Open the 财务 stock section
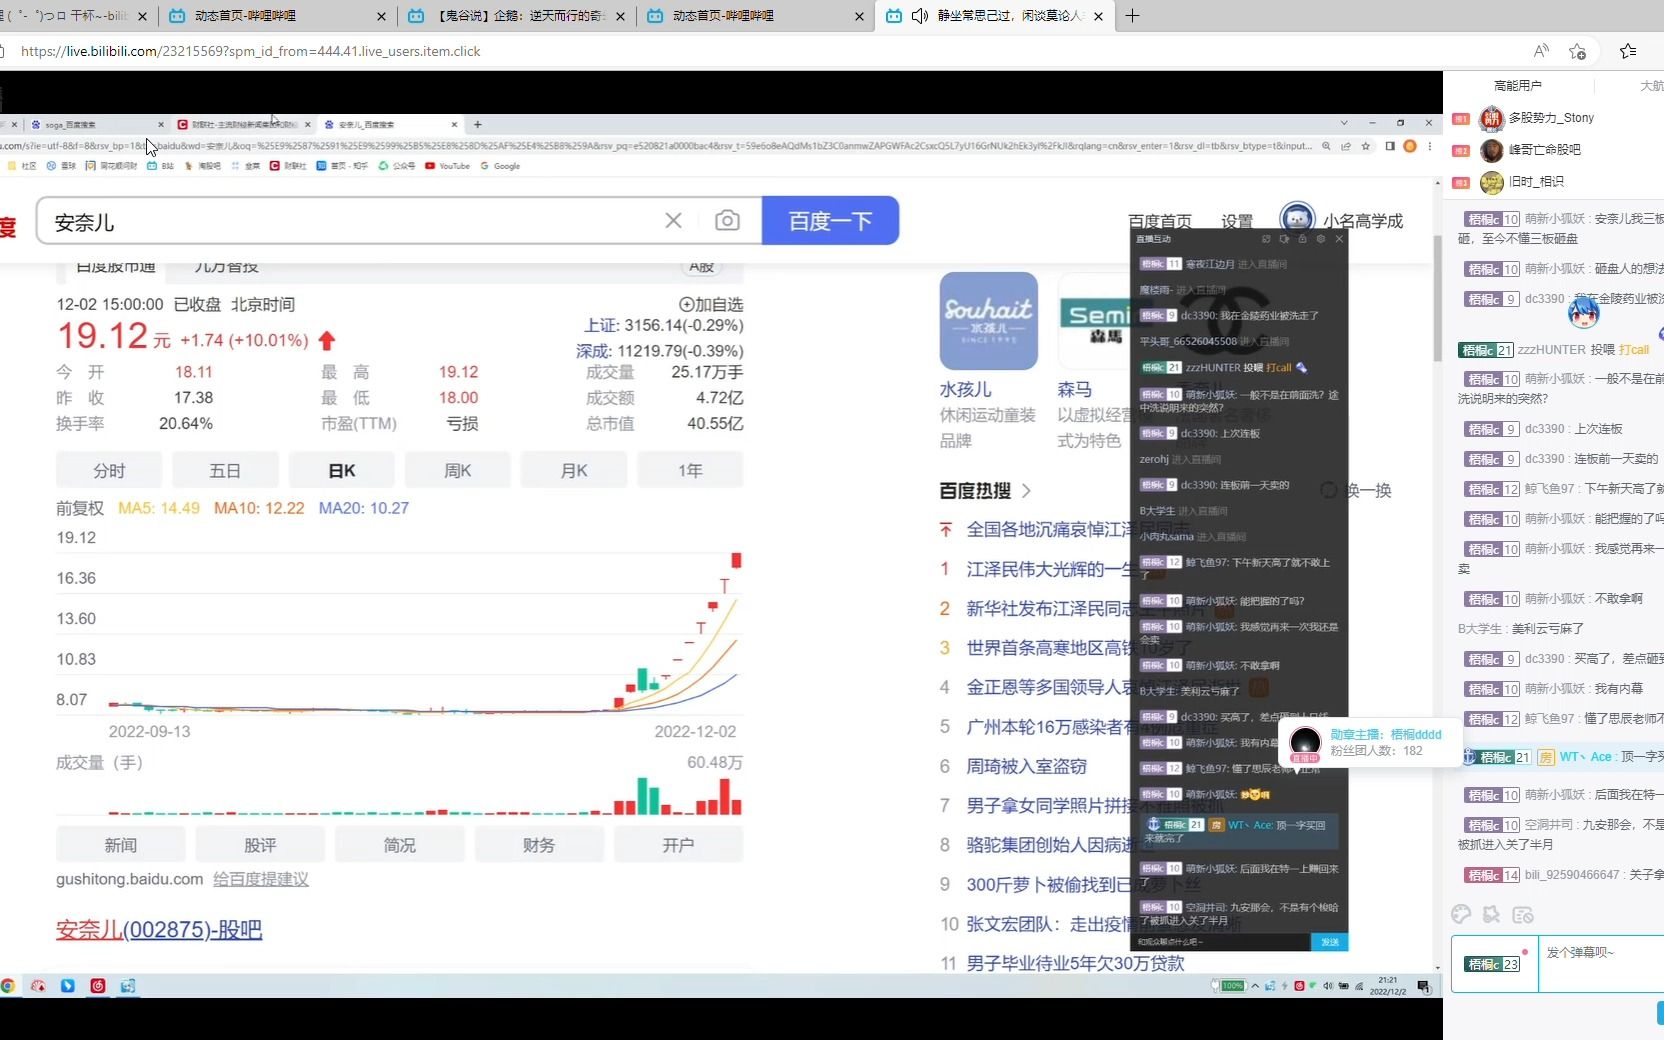The height and width of the screenshot is (1040, 1664). (x=538, y=845)
